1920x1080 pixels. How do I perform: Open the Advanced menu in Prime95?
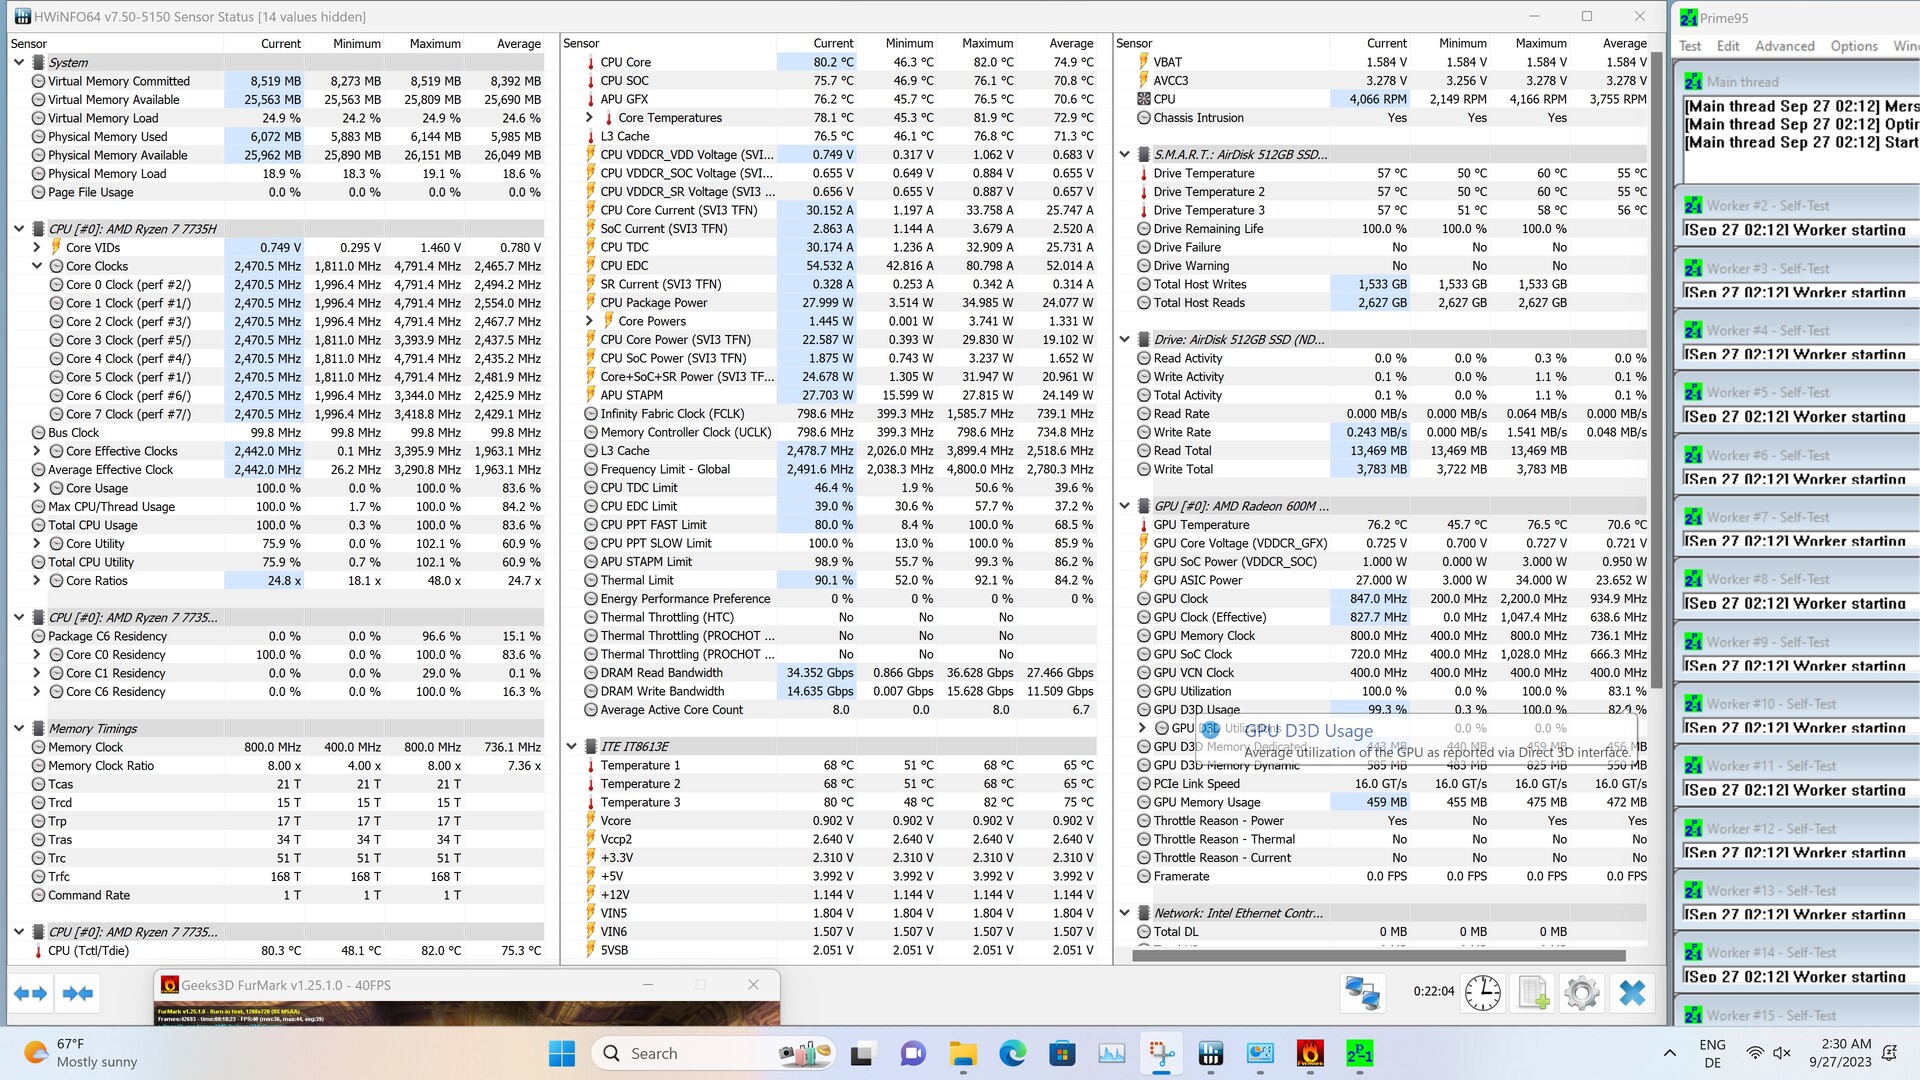coord(1784,46)
